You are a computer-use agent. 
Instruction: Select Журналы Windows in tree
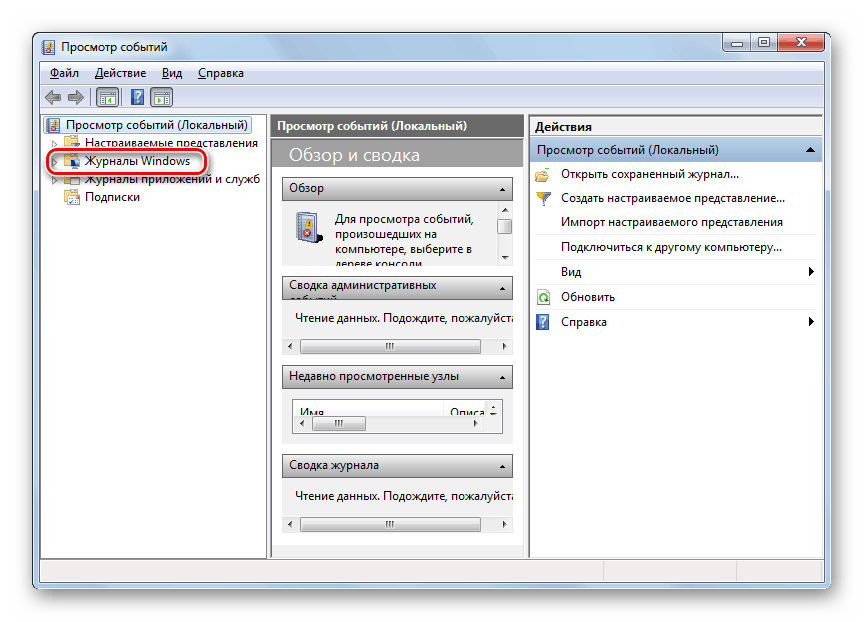[137, 161]
